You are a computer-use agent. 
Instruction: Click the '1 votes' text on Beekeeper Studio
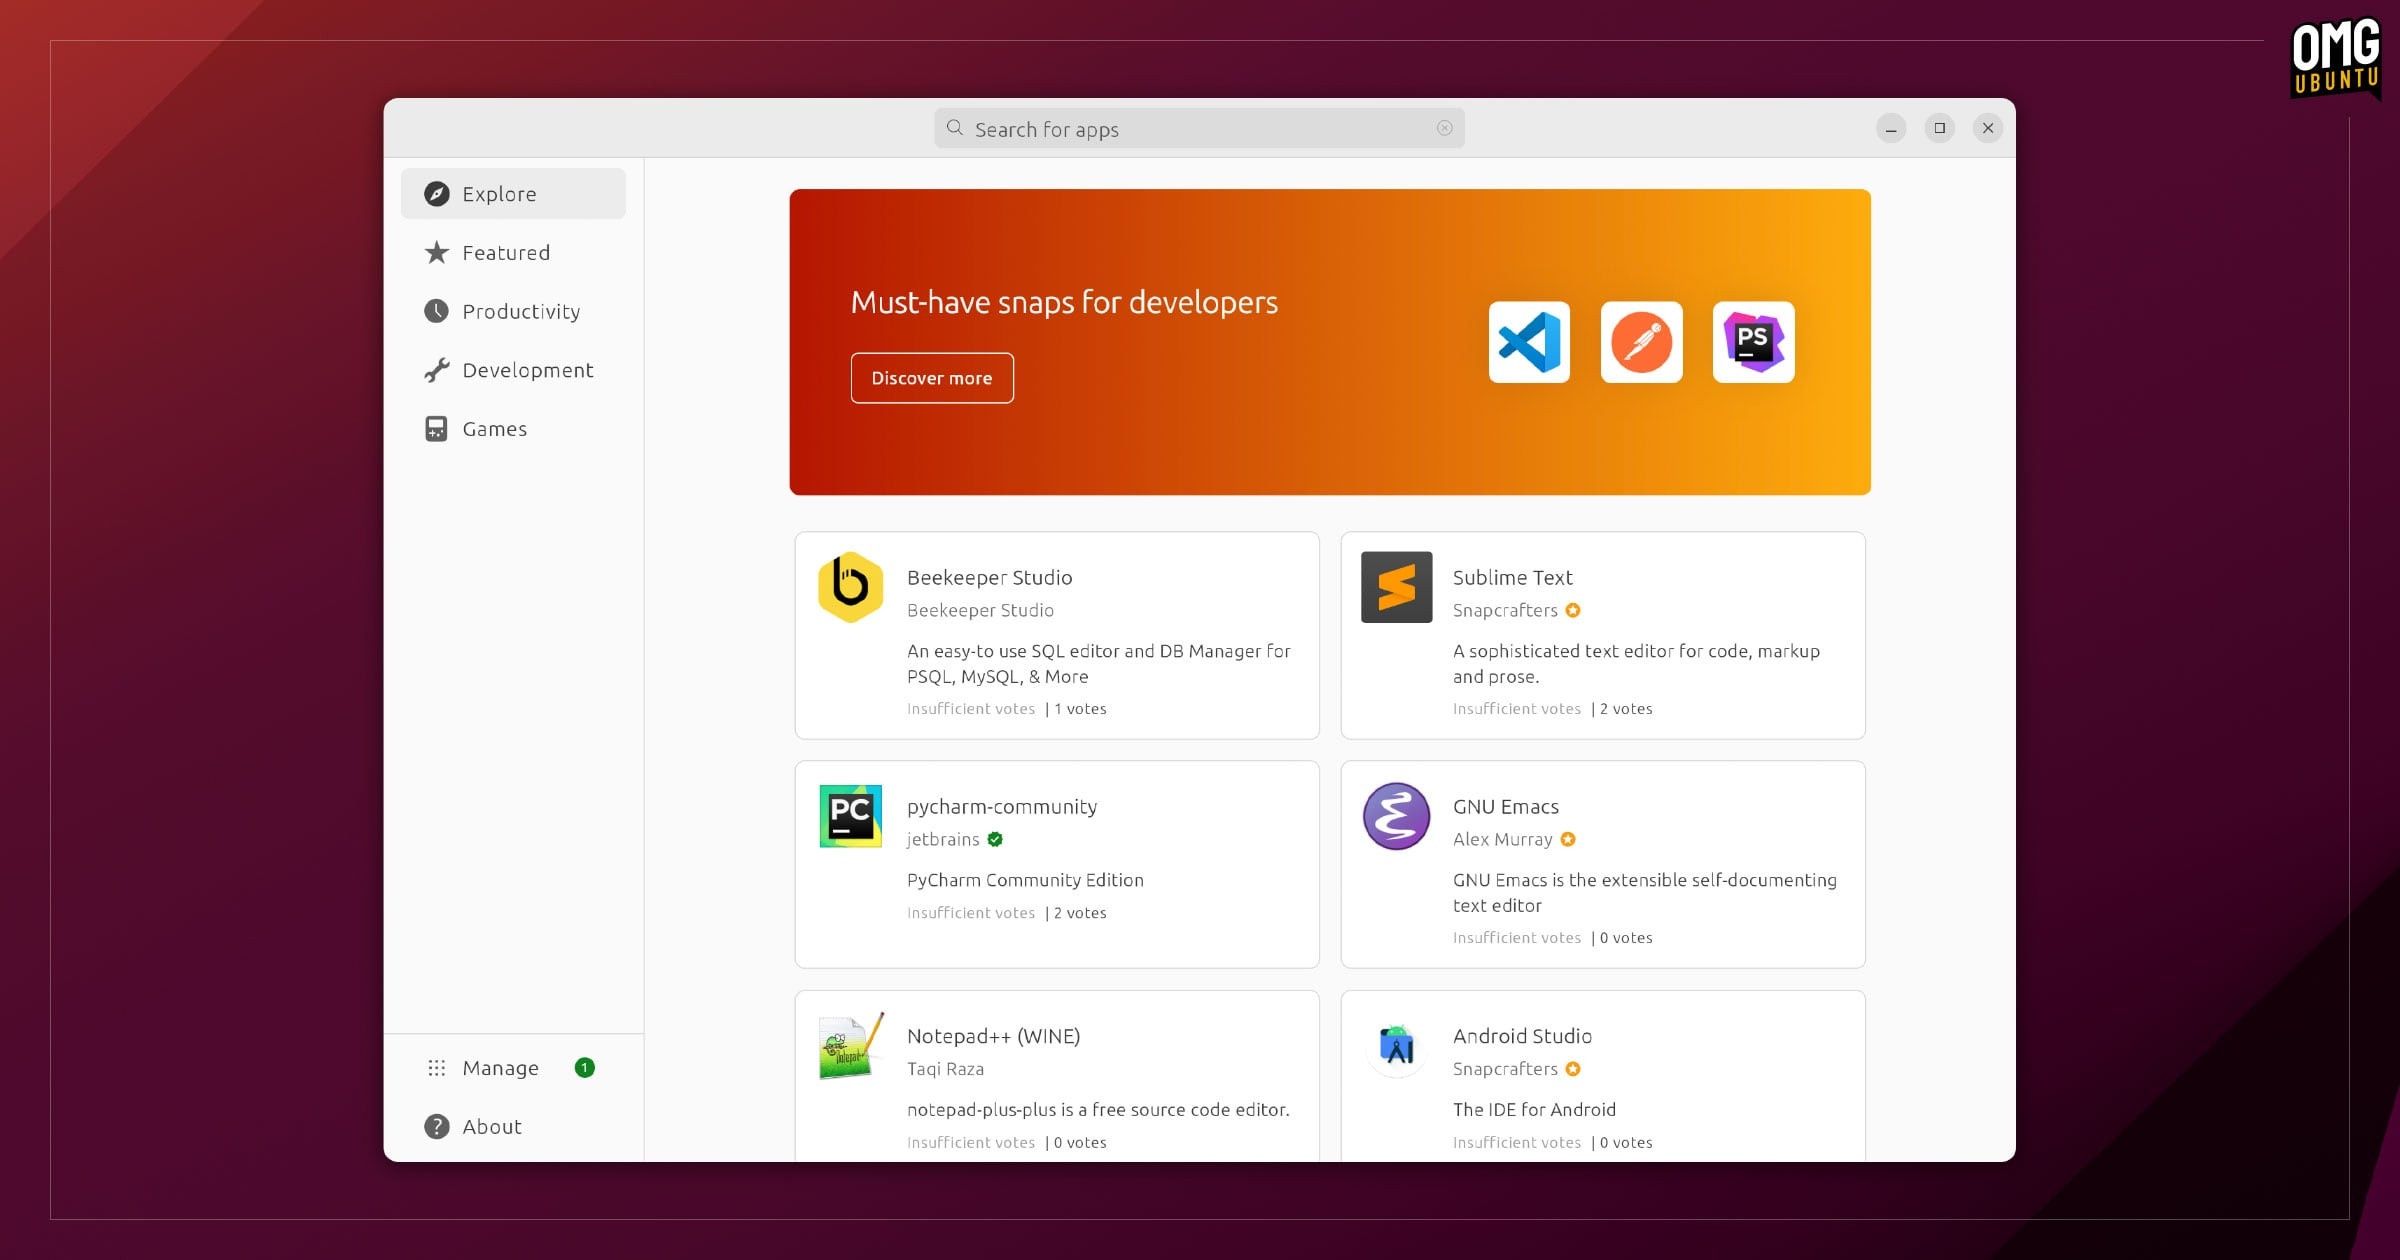pos(1080,709)
